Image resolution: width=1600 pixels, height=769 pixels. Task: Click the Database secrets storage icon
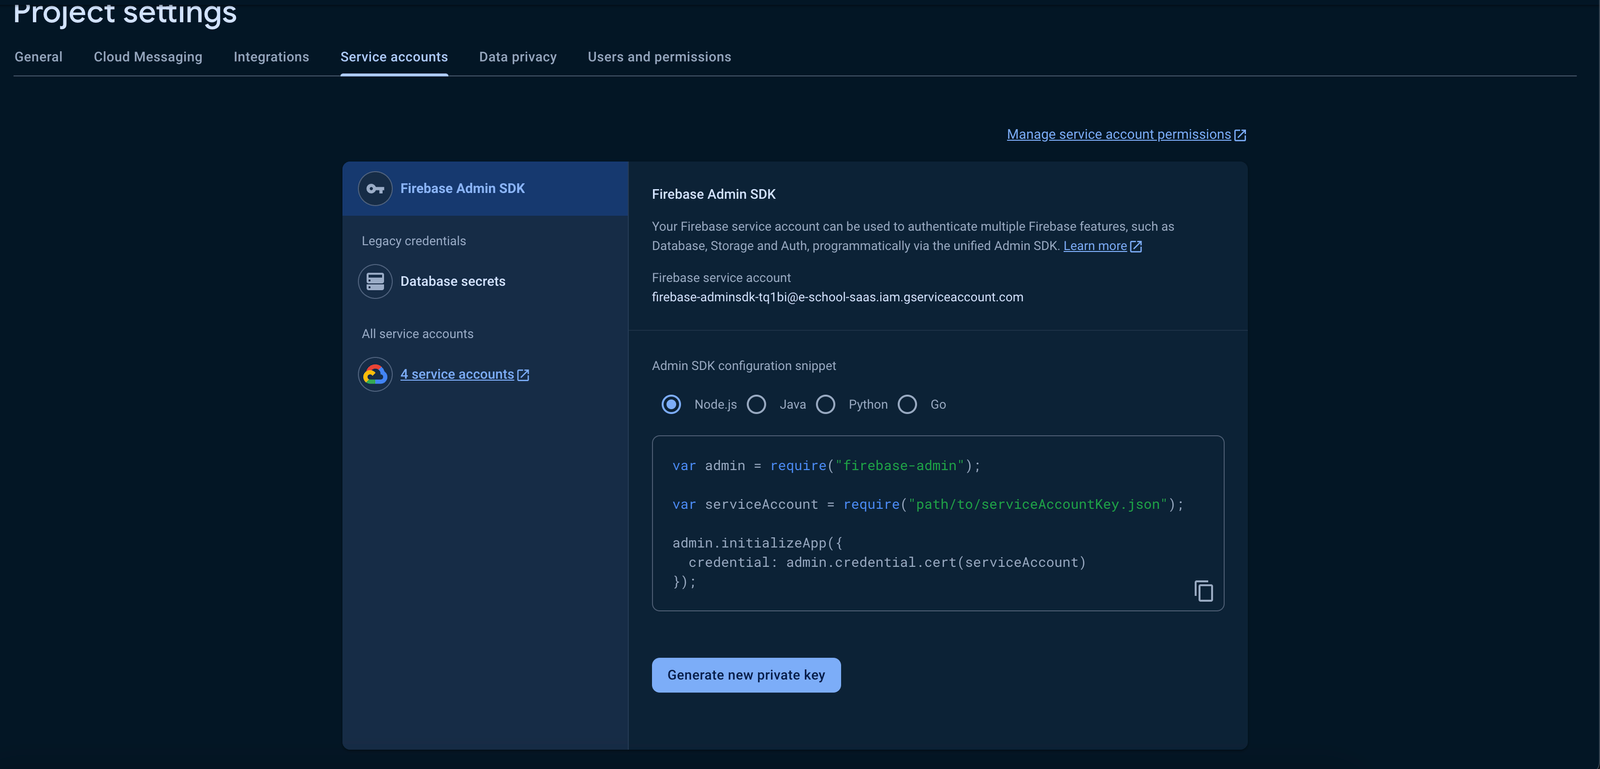point(375,281)
